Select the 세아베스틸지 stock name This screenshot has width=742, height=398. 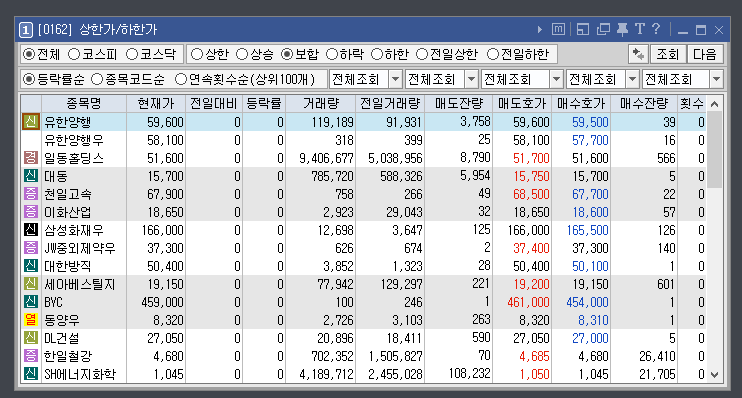coord(80,284)
